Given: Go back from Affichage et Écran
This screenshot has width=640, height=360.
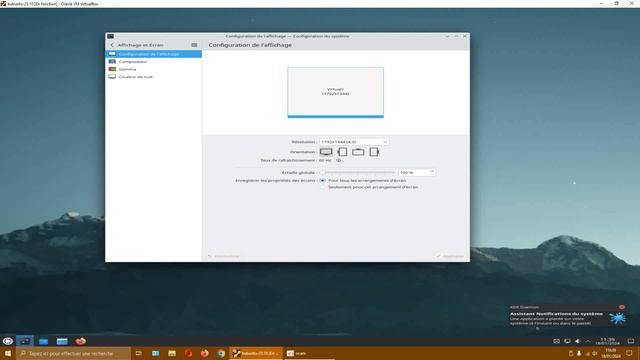Looking at the screenshot, I should click(112, 45).
